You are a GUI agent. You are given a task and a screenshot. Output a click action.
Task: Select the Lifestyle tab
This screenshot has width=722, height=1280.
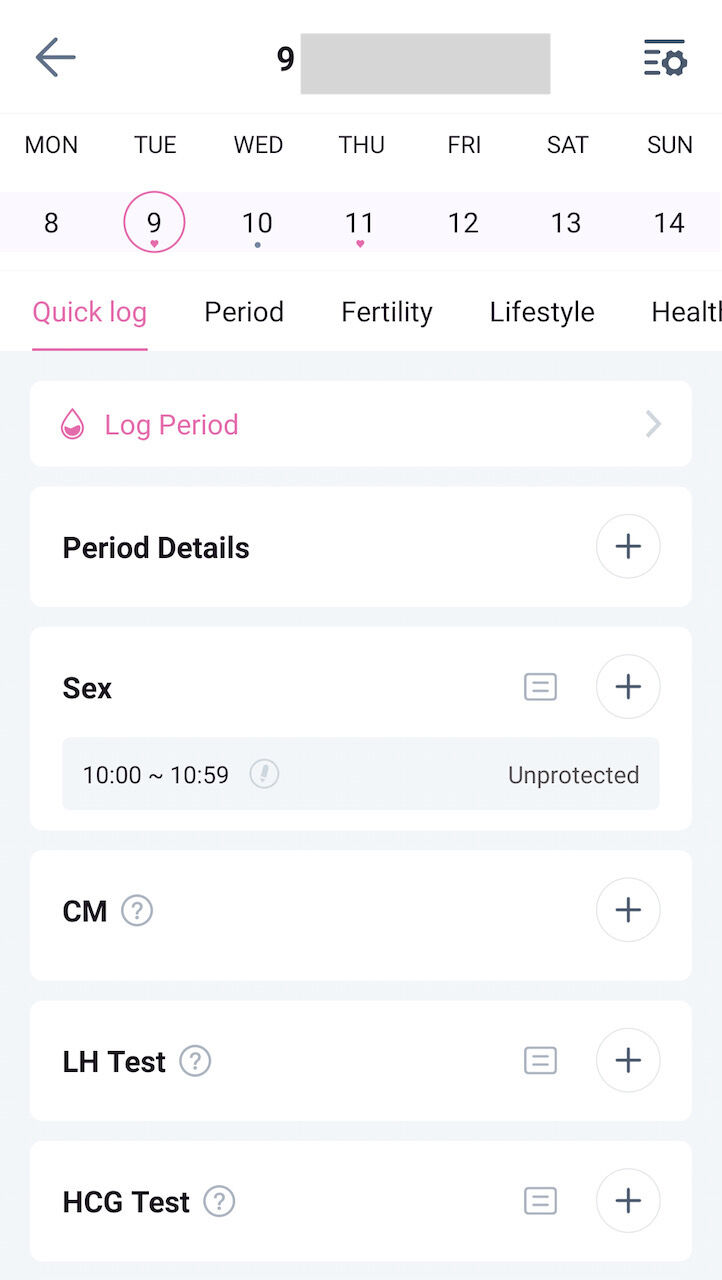[x=542, y=312]
